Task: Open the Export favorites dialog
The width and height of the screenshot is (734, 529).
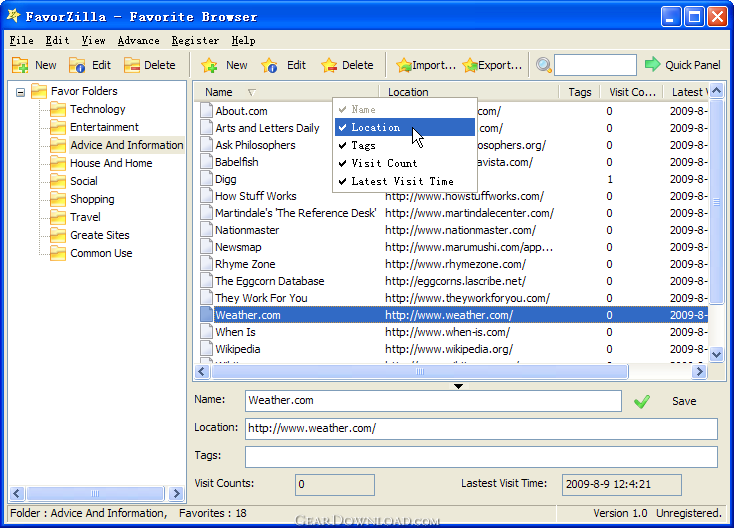Action: [x=492, y=65]
